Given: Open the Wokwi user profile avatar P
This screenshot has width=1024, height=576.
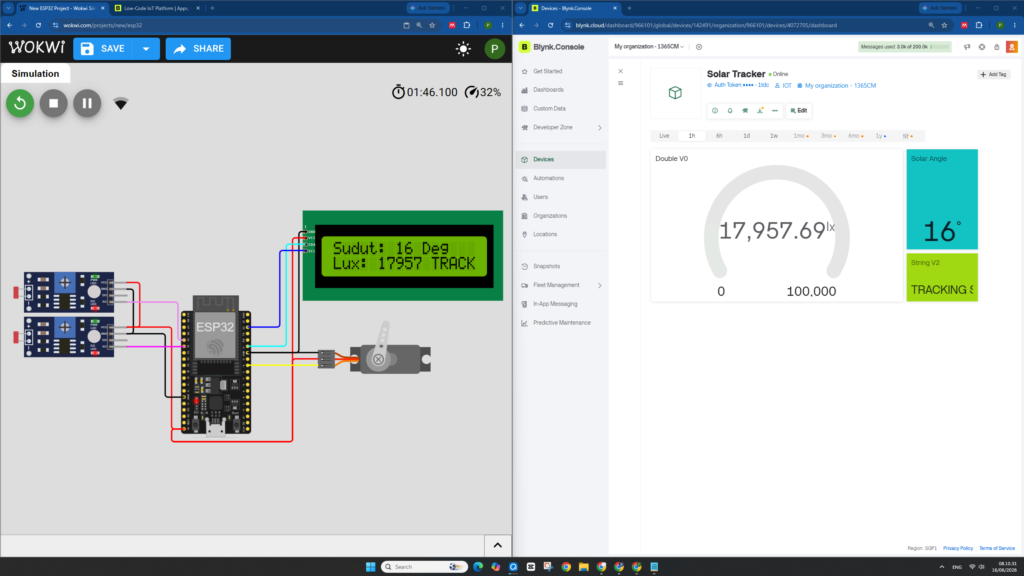Looking at the screenshot, I should tap(494, 49).
